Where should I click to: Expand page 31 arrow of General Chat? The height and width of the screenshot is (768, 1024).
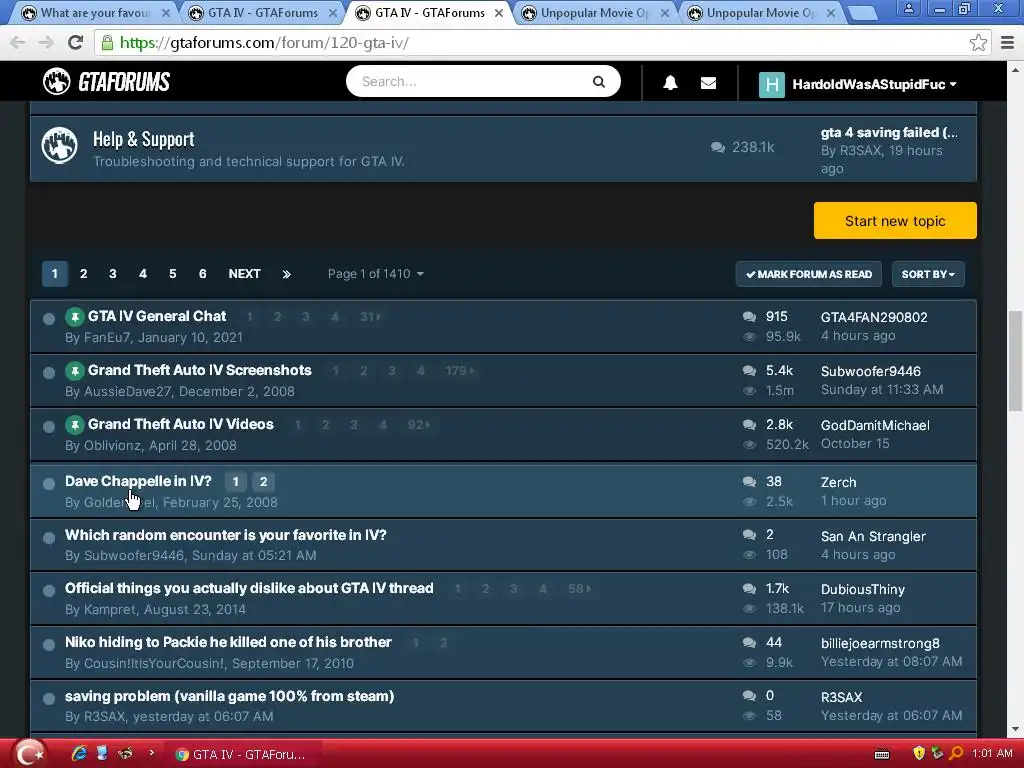click(371, 317)
